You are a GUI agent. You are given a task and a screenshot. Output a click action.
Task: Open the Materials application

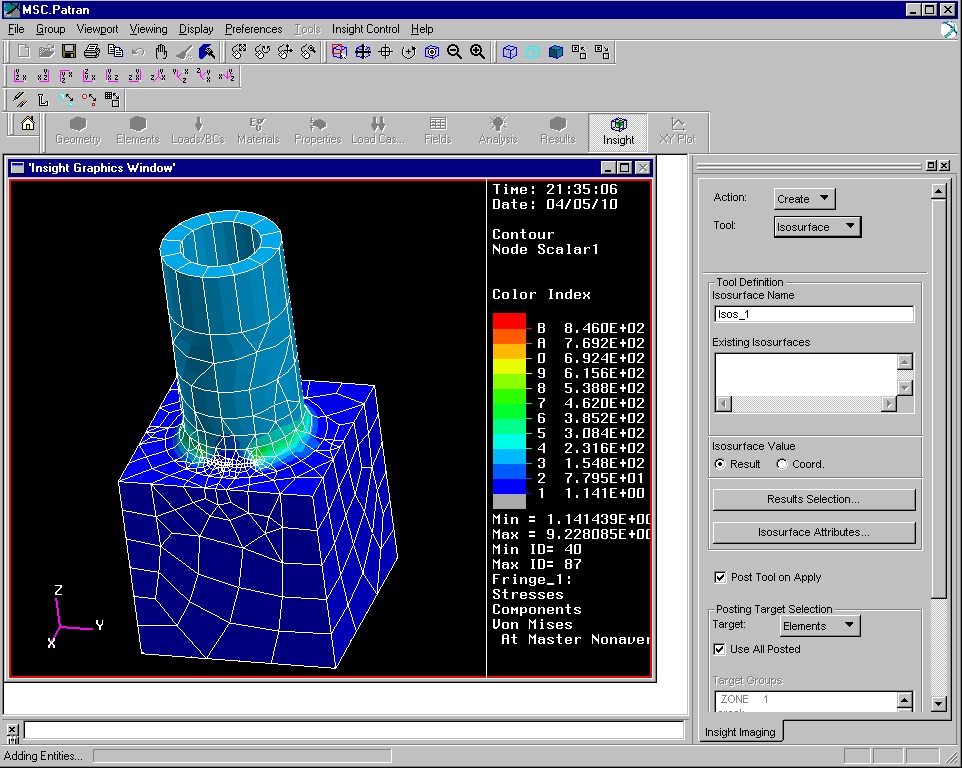pos(258,131)
